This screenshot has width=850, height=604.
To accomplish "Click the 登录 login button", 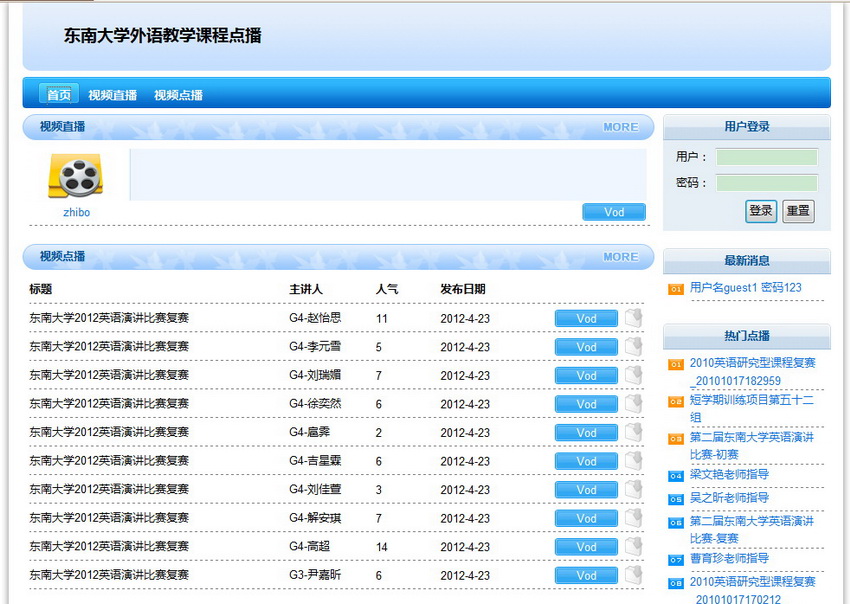I will (761, 211).
